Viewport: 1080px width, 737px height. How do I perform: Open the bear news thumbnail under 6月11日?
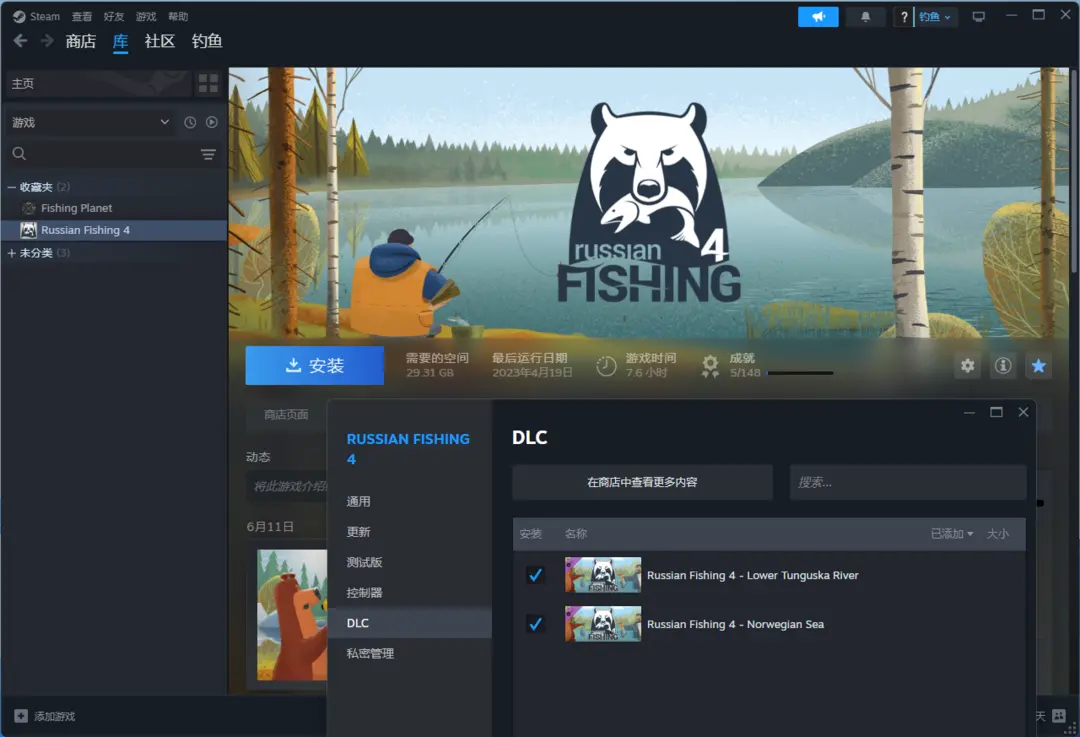click(292, 615)
